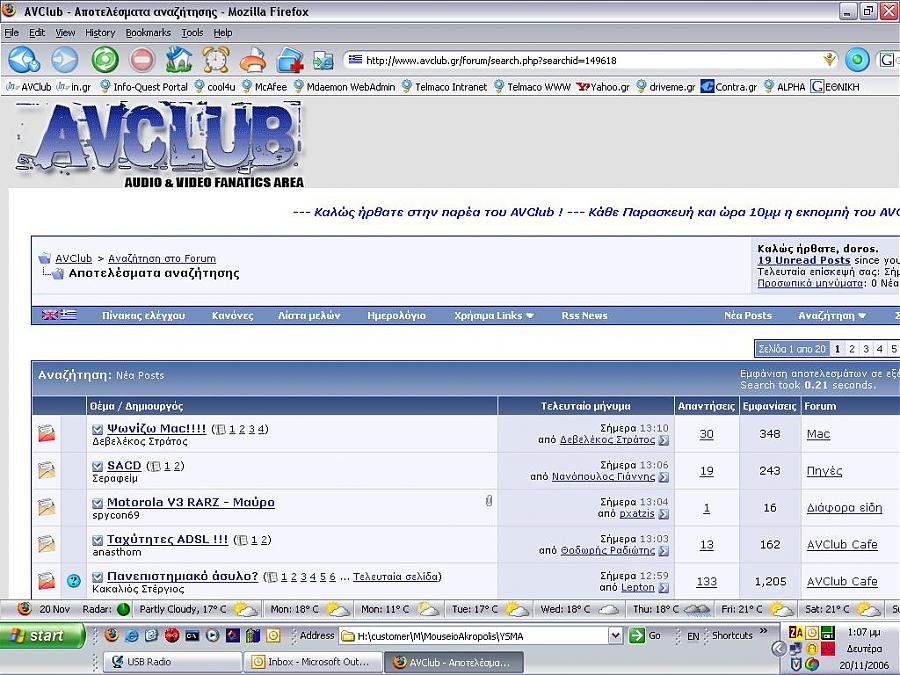Screen dimensions: 900x675
Task: Open the History clock icon in toolbar
Action: point(216,59)
